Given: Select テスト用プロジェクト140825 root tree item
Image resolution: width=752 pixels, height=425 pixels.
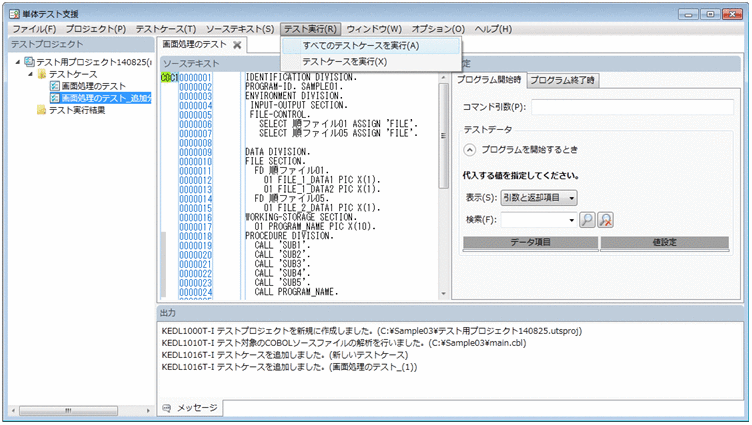Looking at the screenshot, I should pyautogui.click(x=94, y=62).
